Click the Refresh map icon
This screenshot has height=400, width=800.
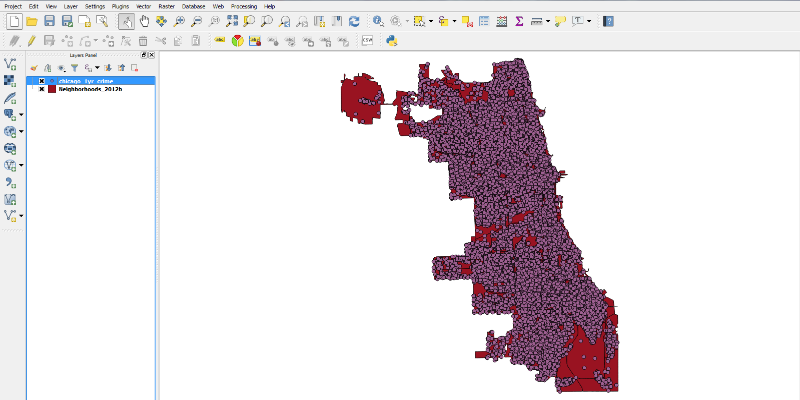click(356, 21)
